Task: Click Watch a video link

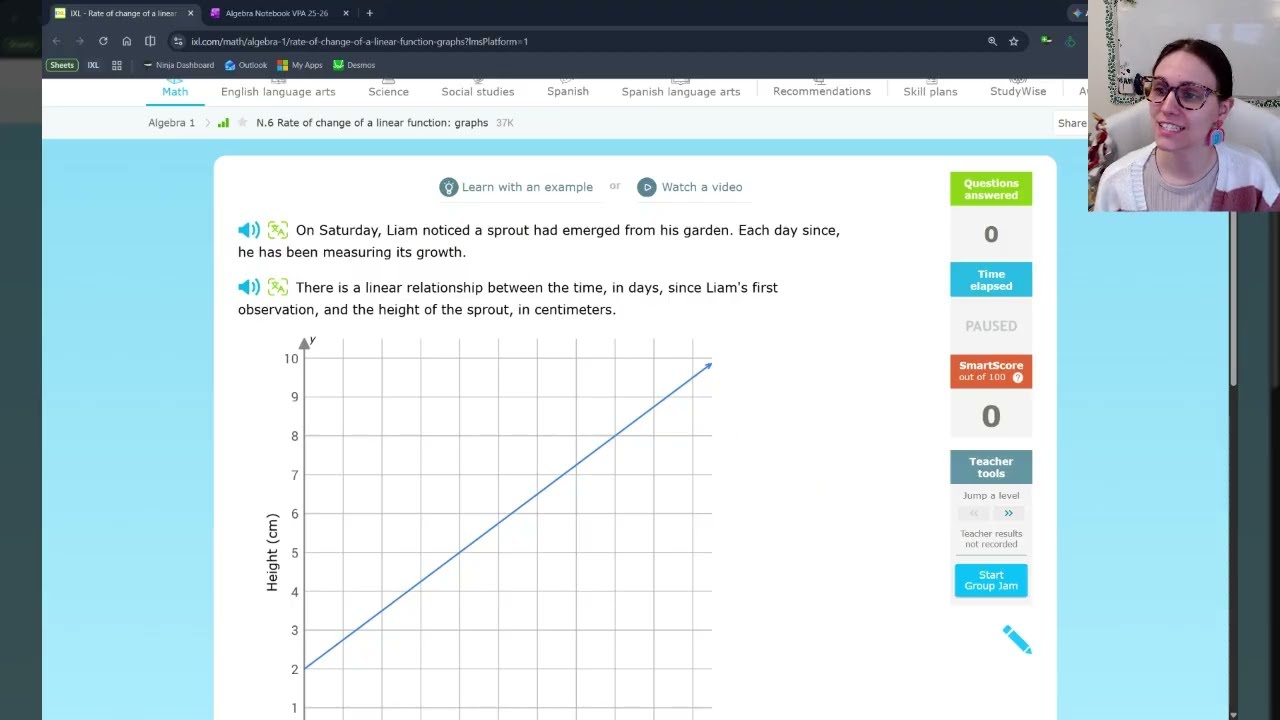Action: coord(702,187)
